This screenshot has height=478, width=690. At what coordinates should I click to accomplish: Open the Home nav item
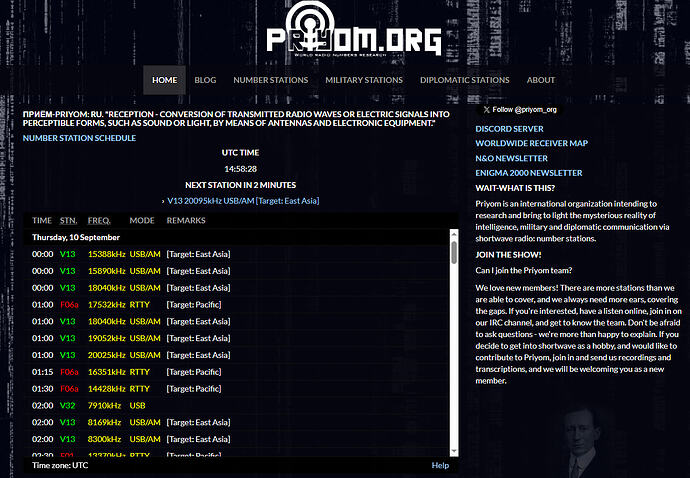(x=164, y=80)
